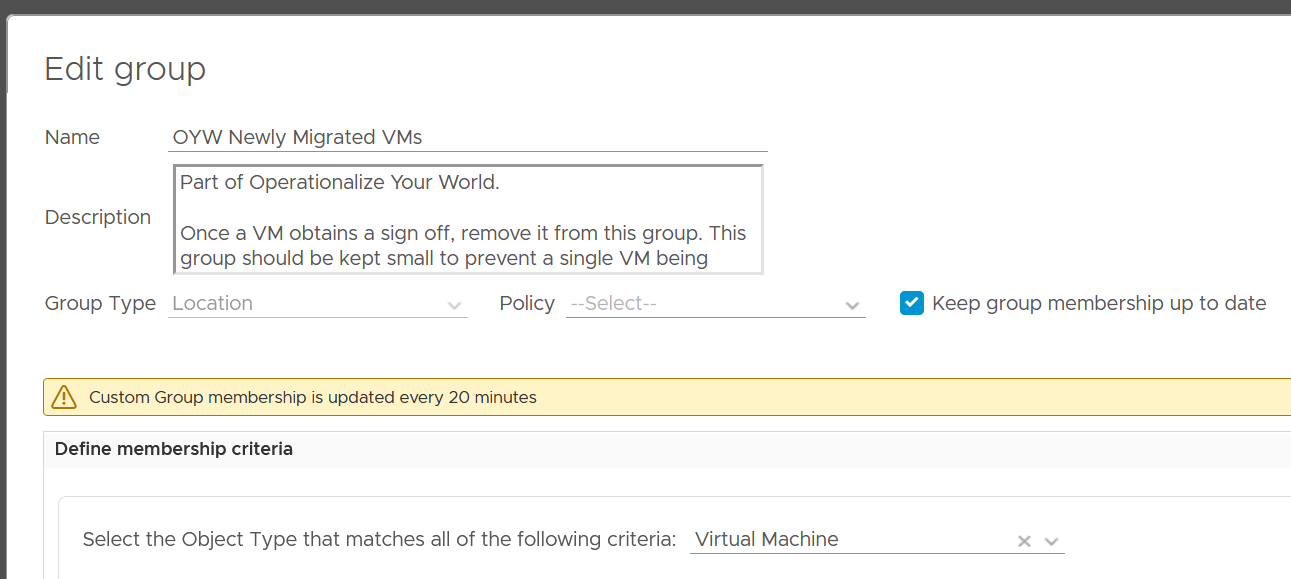Open the Group Type Location dropdown
Image resolution: width=1291 pixels, height=579 pixels.
(x=318, y=304)
